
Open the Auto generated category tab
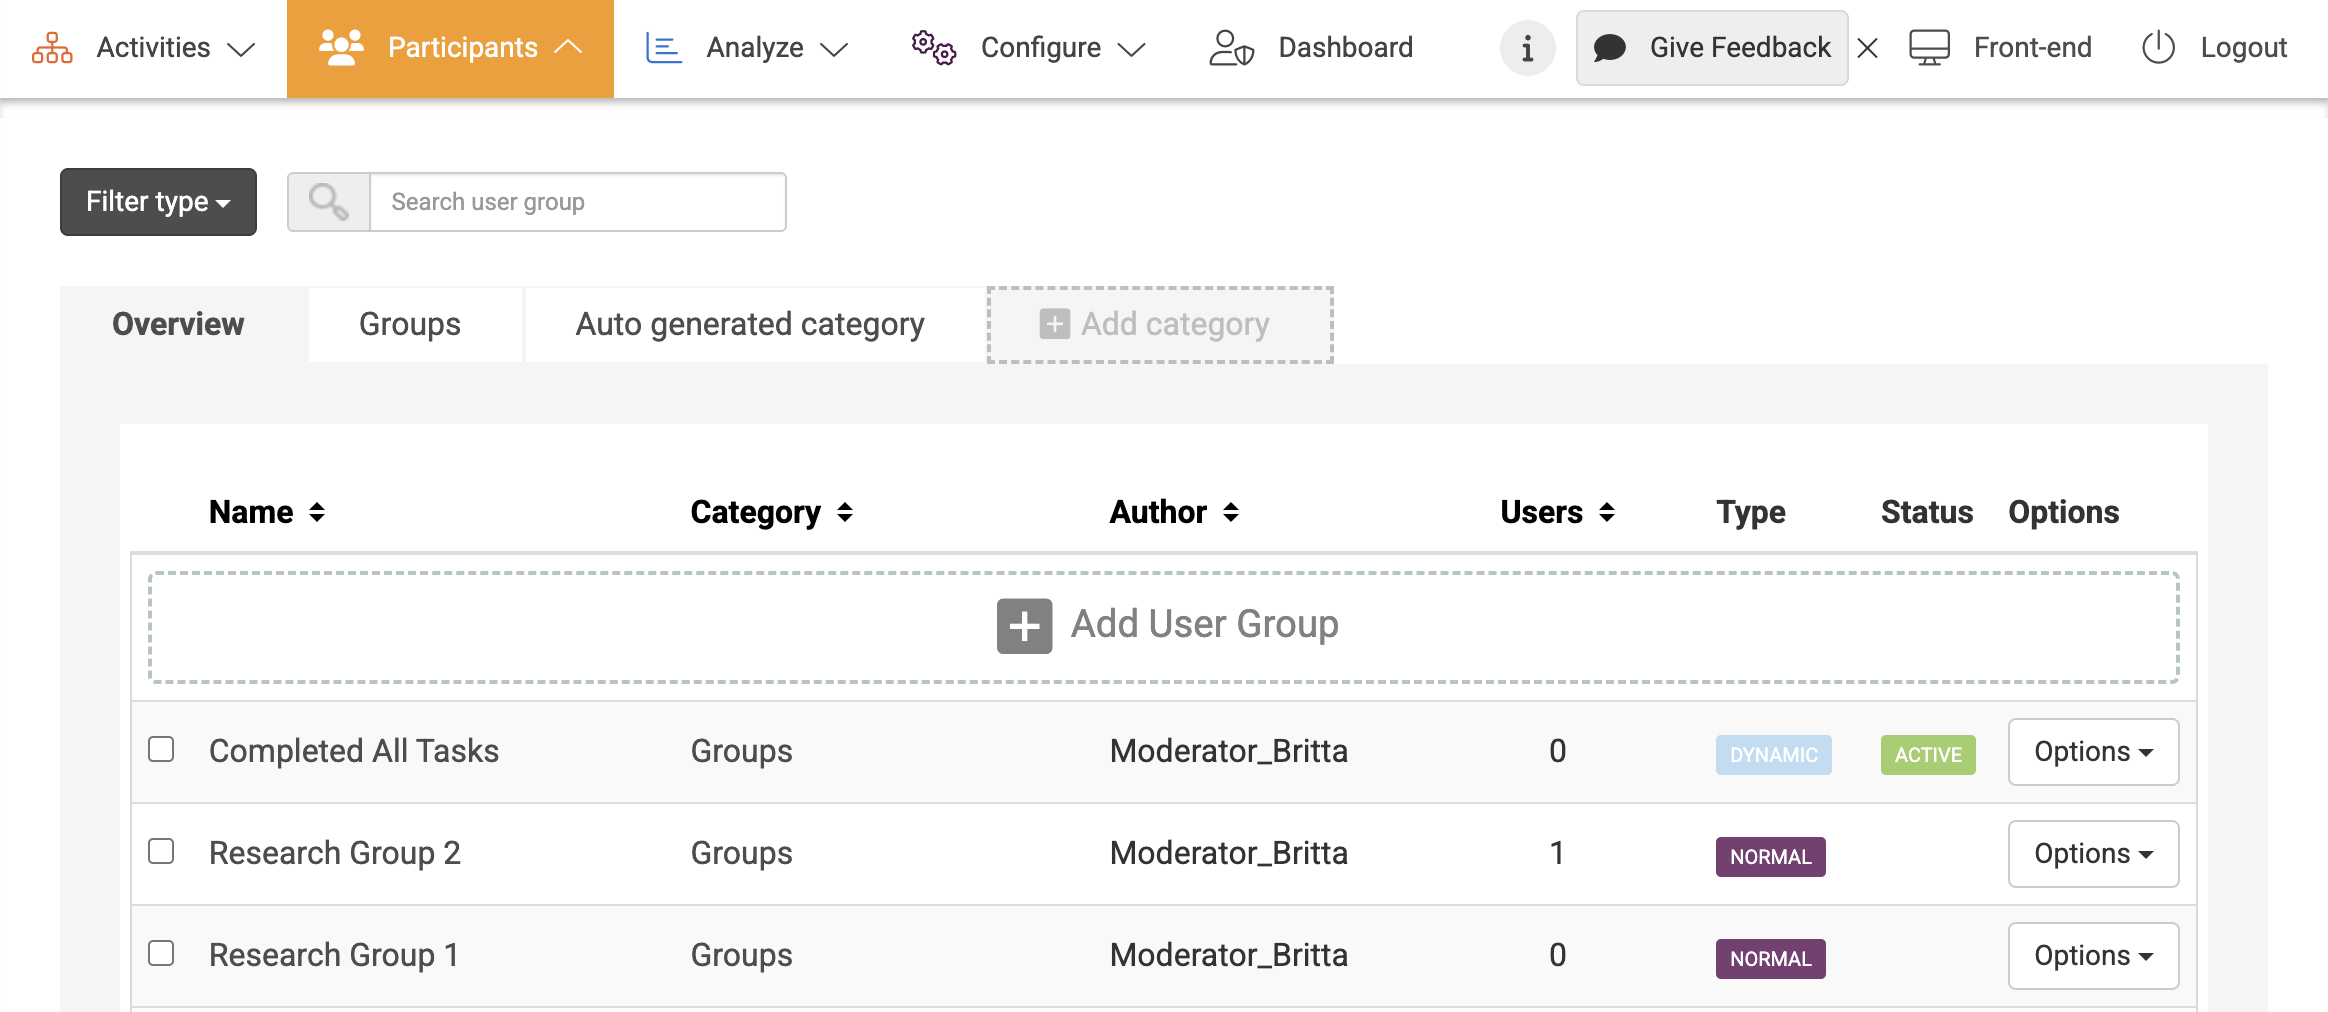click(749, 325)
